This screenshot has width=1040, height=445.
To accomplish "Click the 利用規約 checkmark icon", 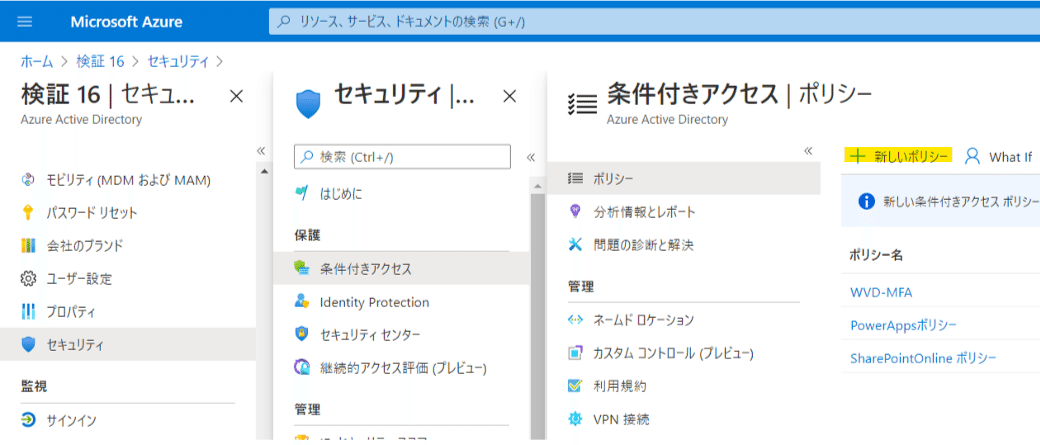I will [x=576, y=386].
